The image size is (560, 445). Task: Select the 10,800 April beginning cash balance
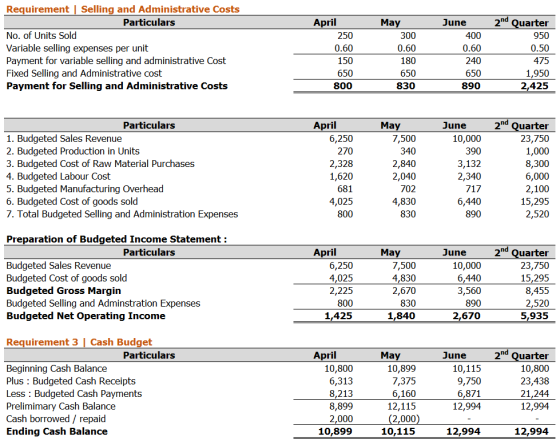[339, 369]
